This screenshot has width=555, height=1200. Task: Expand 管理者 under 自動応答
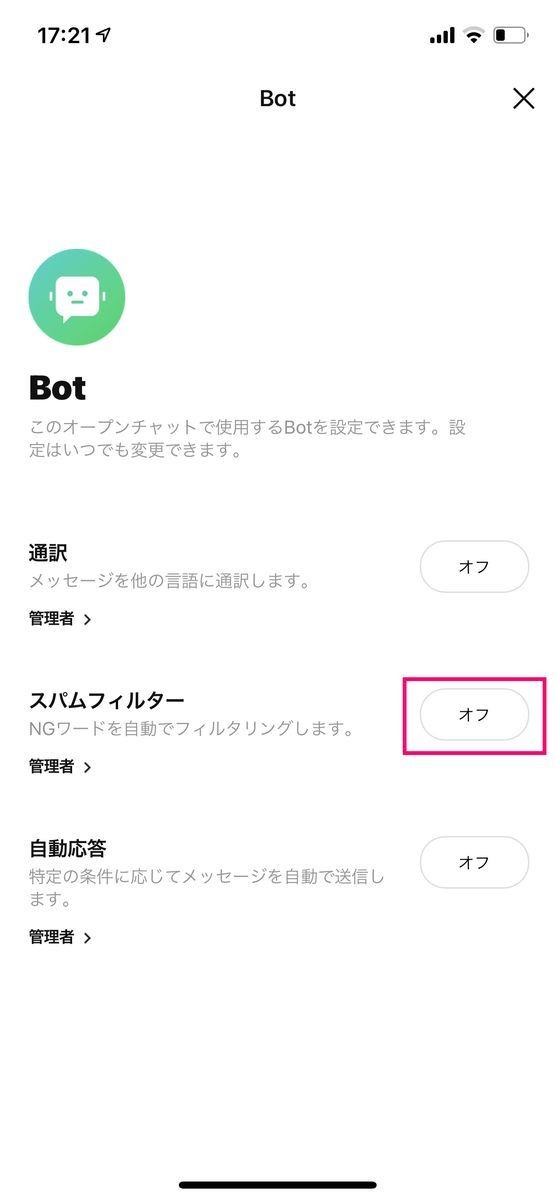click(x=60, y=937)
